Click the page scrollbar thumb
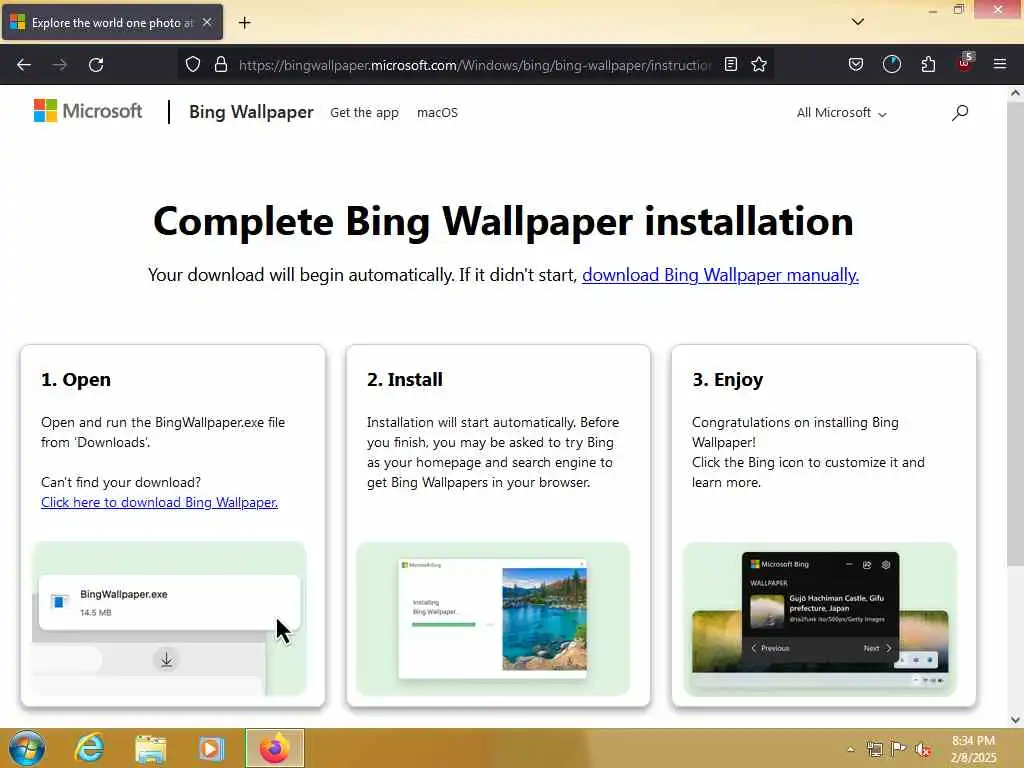 point(1015,333)
